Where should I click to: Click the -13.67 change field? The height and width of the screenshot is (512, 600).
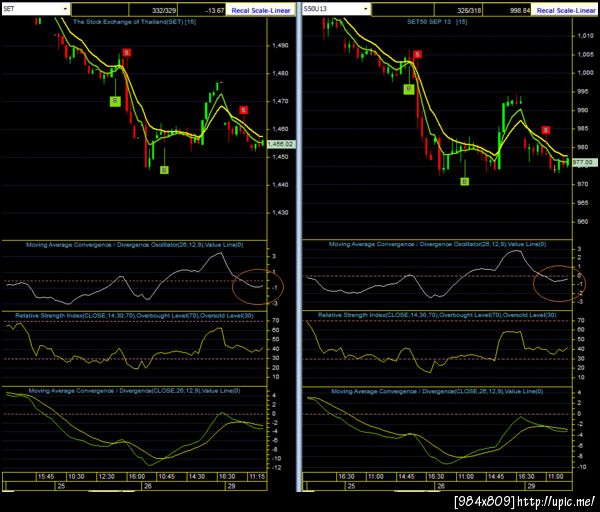(202, 10)
